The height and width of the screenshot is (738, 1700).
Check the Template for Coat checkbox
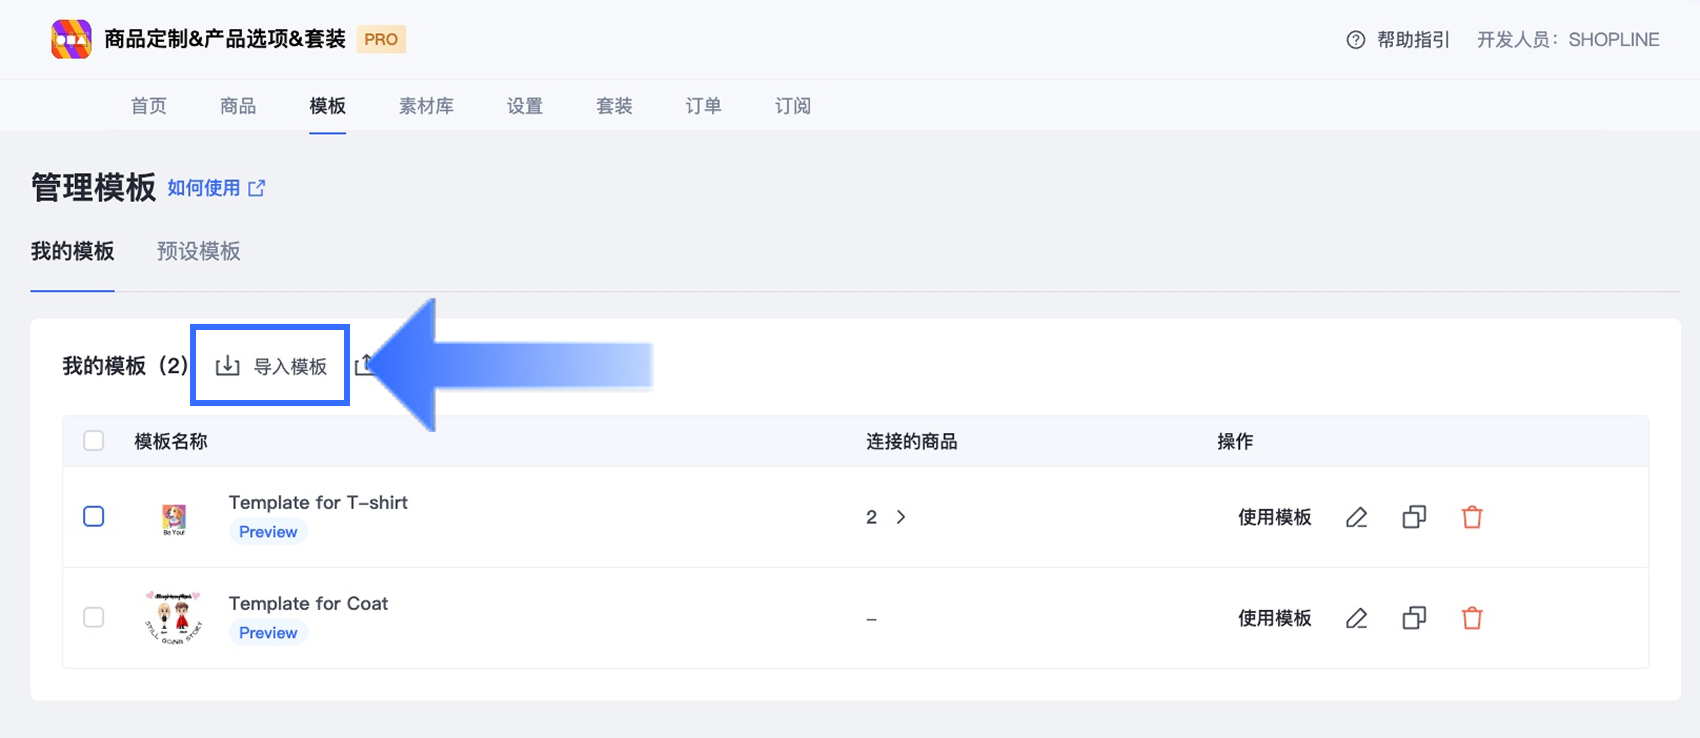(94, 618)
